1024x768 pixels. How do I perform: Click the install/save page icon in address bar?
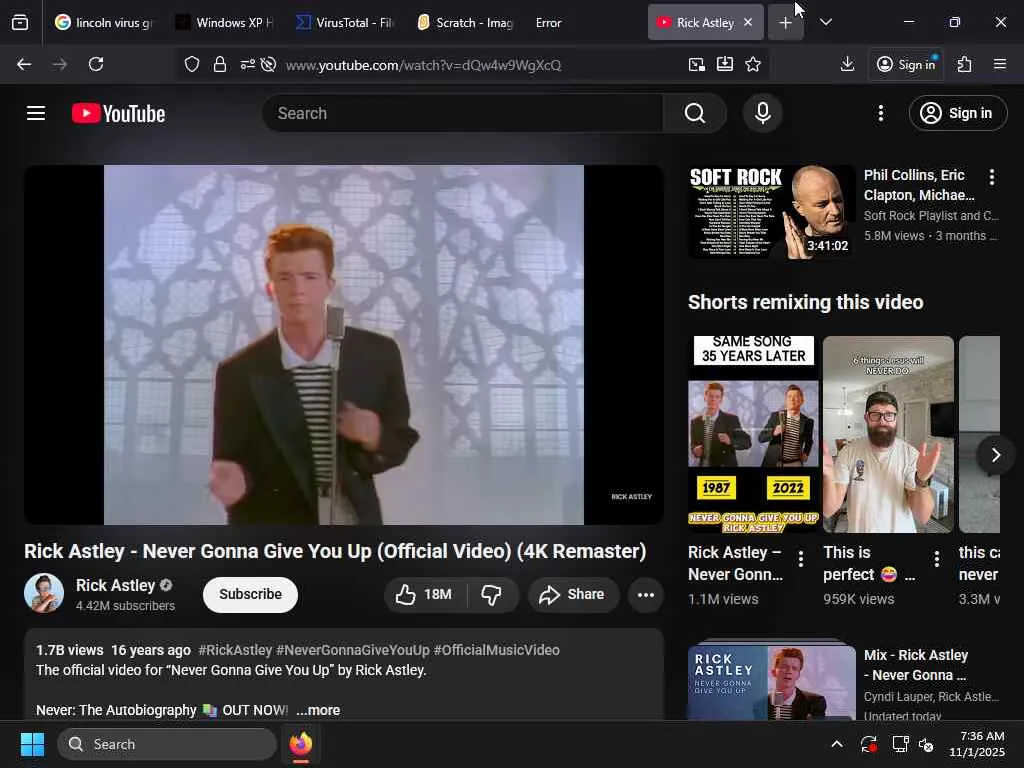click(x=725, y=64)
